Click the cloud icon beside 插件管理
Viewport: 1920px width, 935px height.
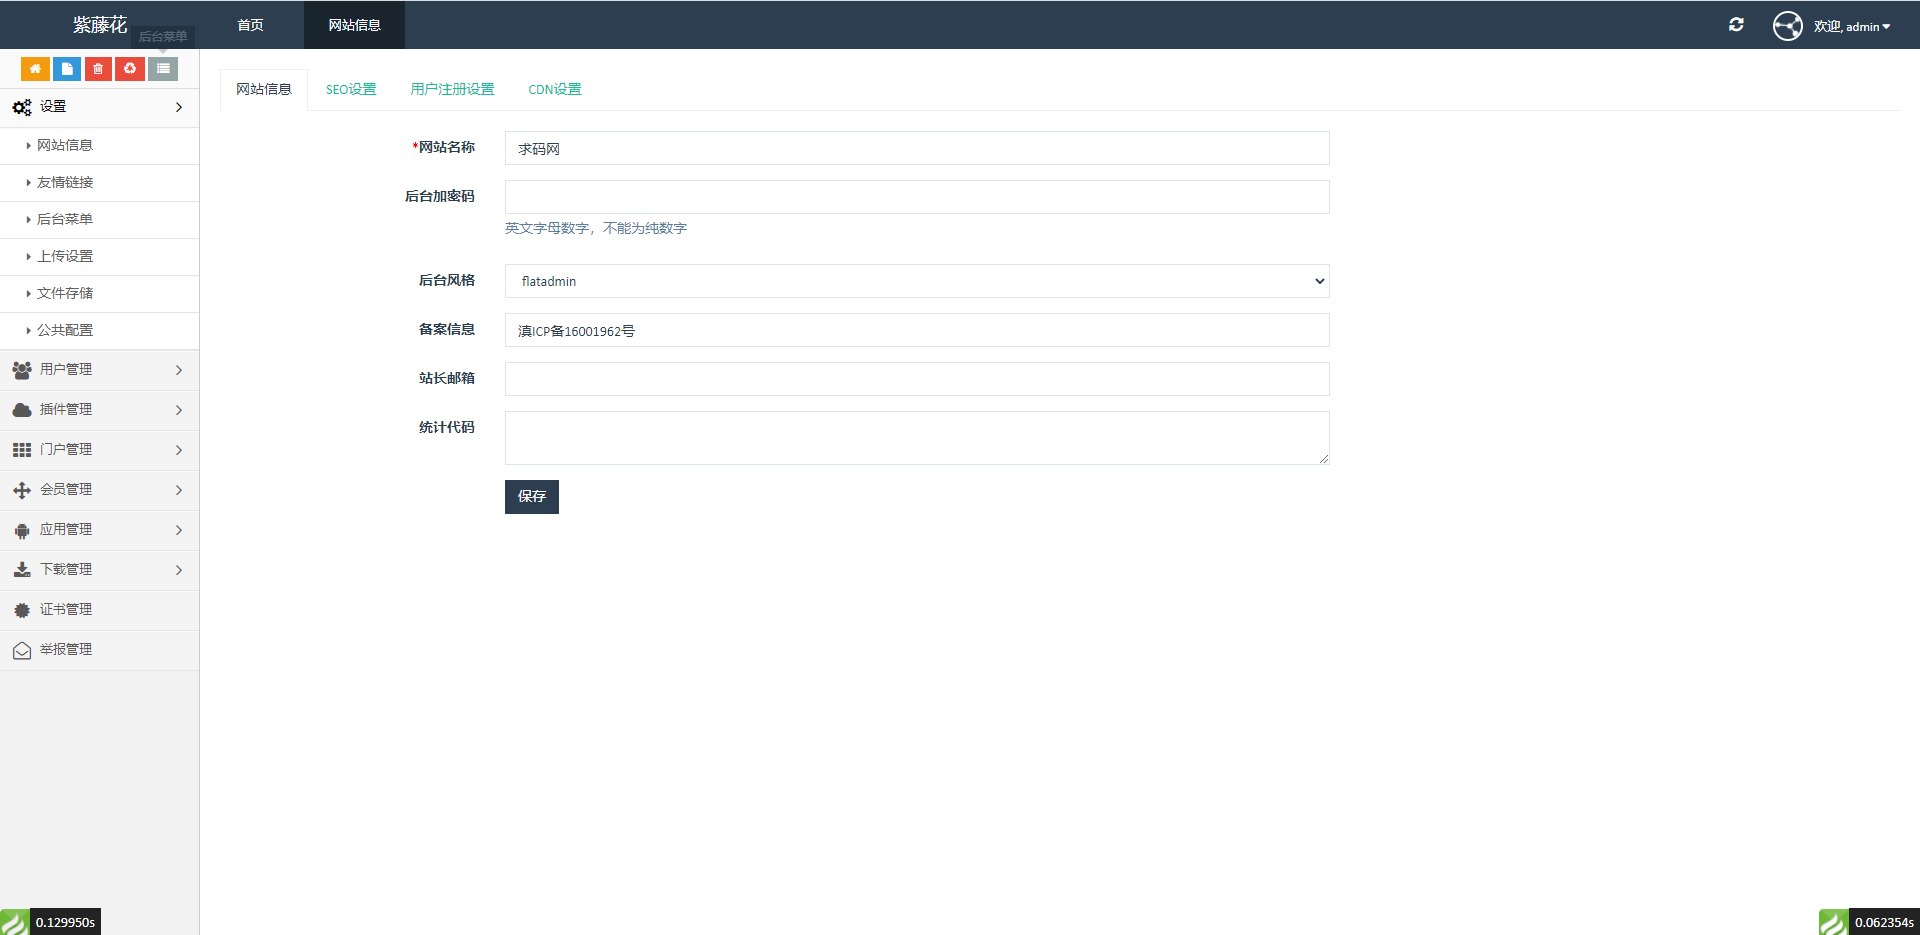(22, 410)
